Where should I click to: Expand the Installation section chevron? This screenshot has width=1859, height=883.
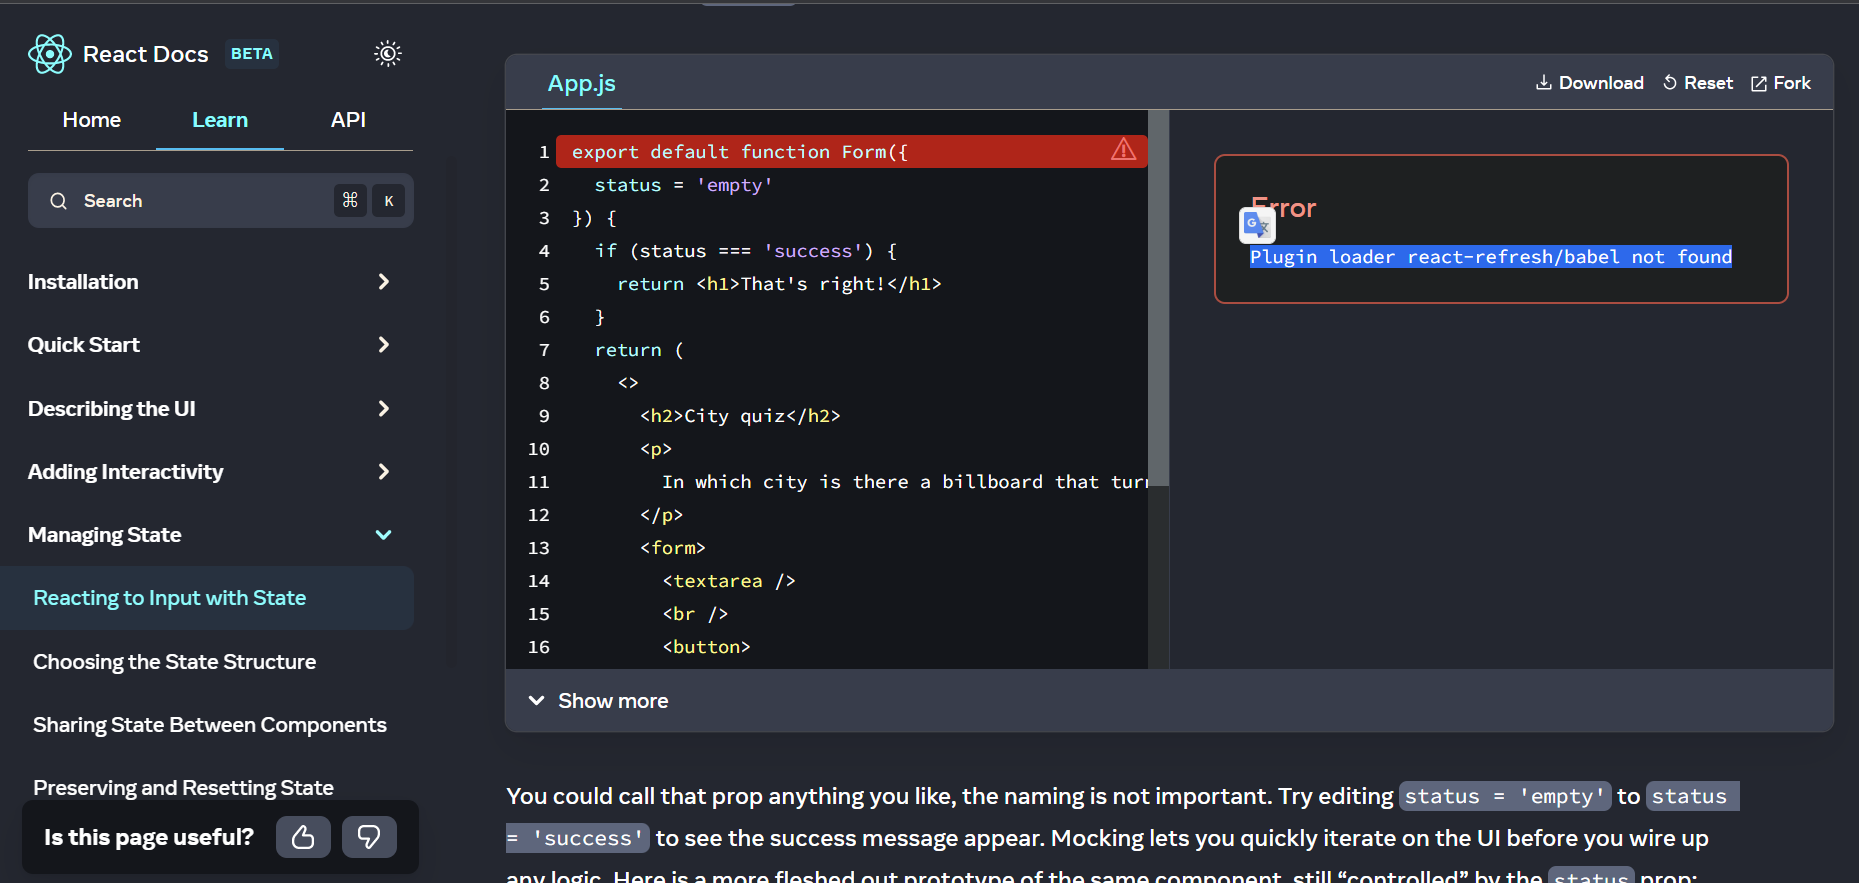click(x=384, y=282)
